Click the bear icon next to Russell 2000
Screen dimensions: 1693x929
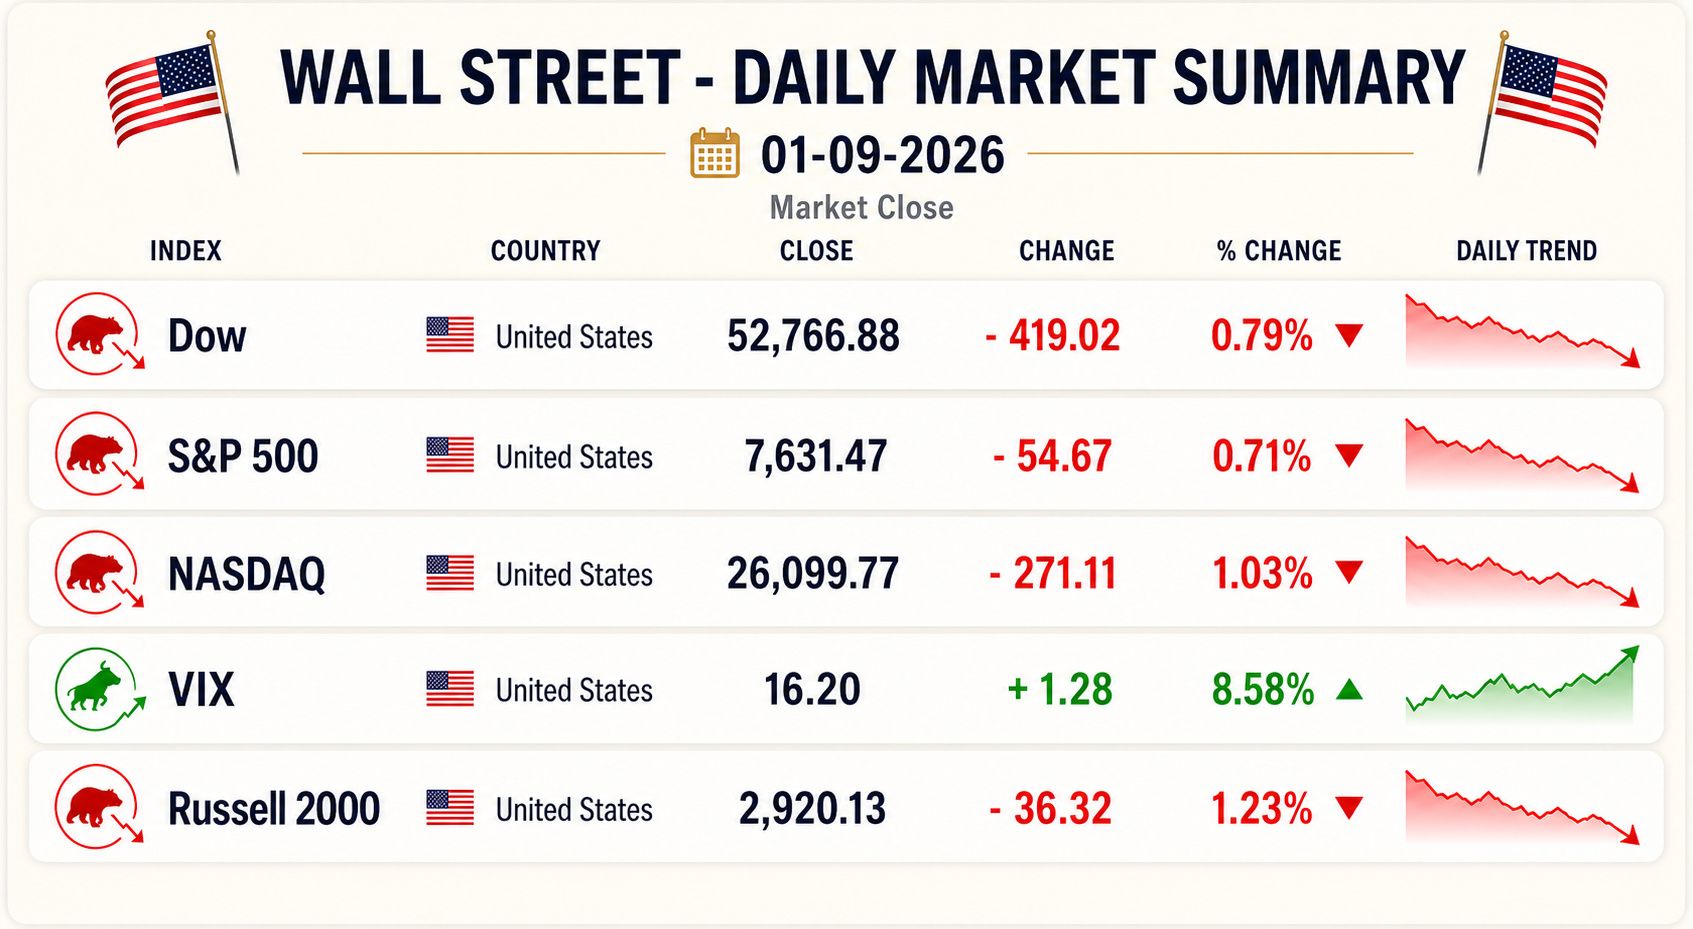tap(99, 807)
